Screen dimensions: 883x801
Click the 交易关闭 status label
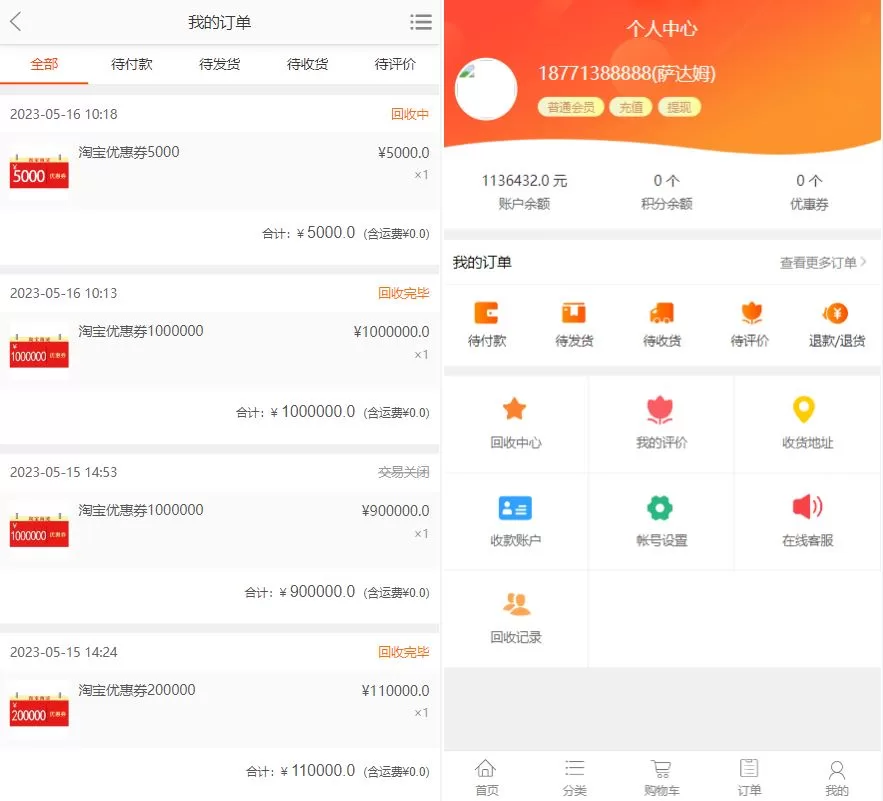coord(404,473)
